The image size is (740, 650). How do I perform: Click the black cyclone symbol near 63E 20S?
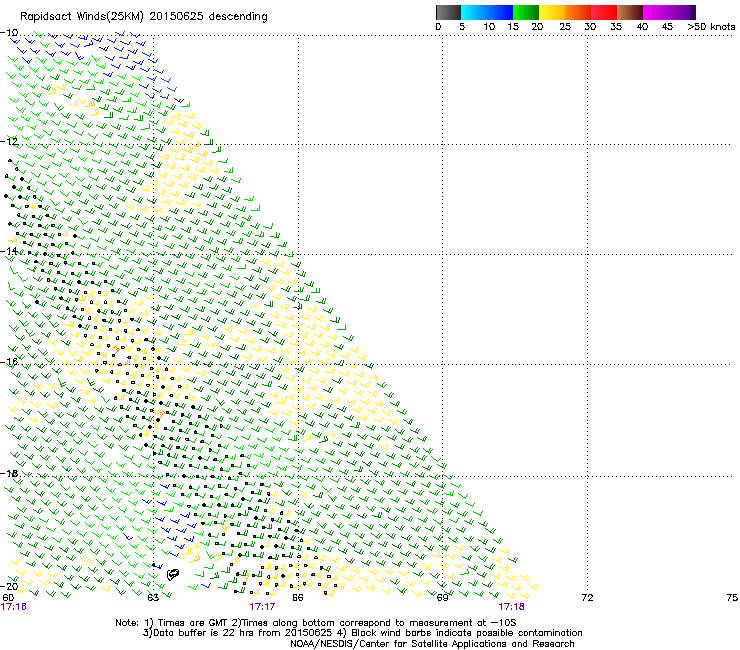tap(173, 574)
